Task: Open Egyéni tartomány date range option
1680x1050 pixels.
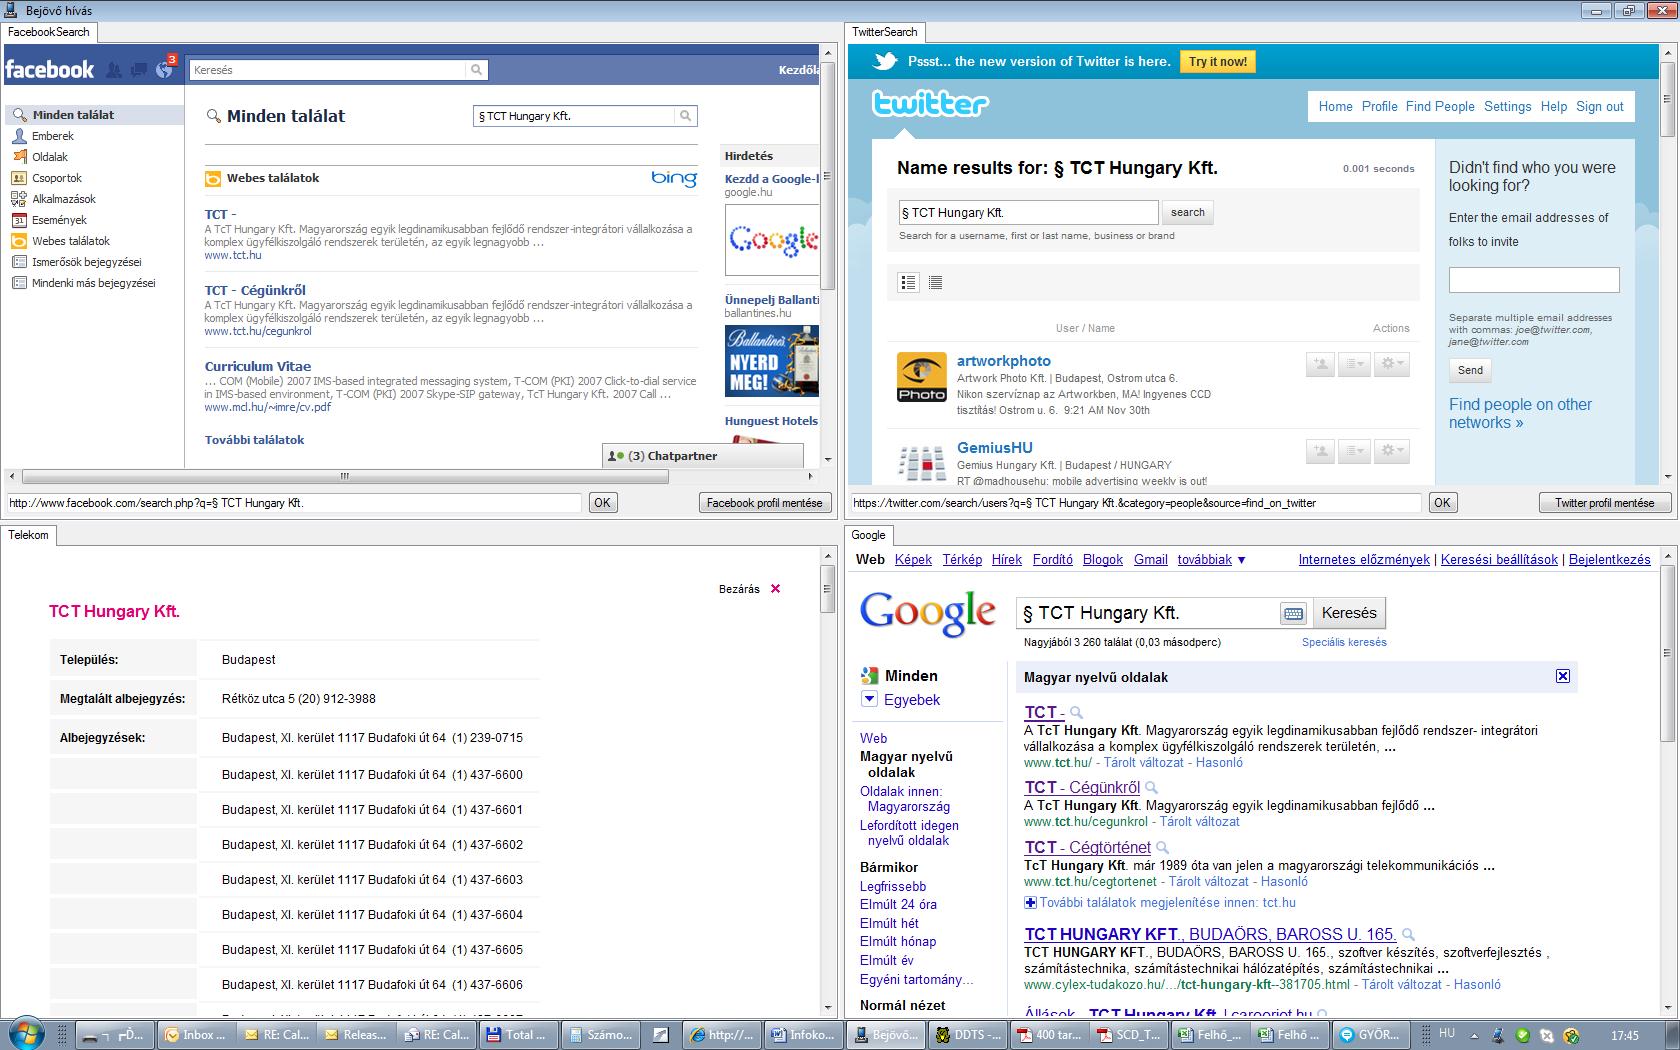Action: [916, 979]
